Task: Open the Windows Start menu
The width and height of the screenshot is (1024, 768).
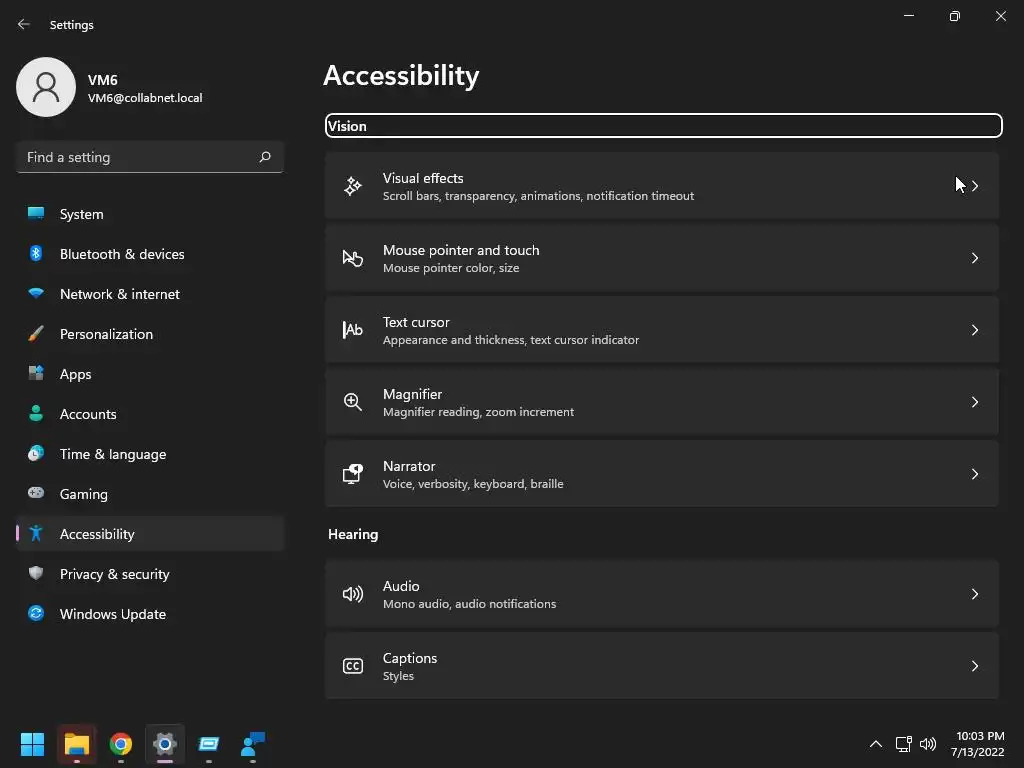Action: coord(33,744)
